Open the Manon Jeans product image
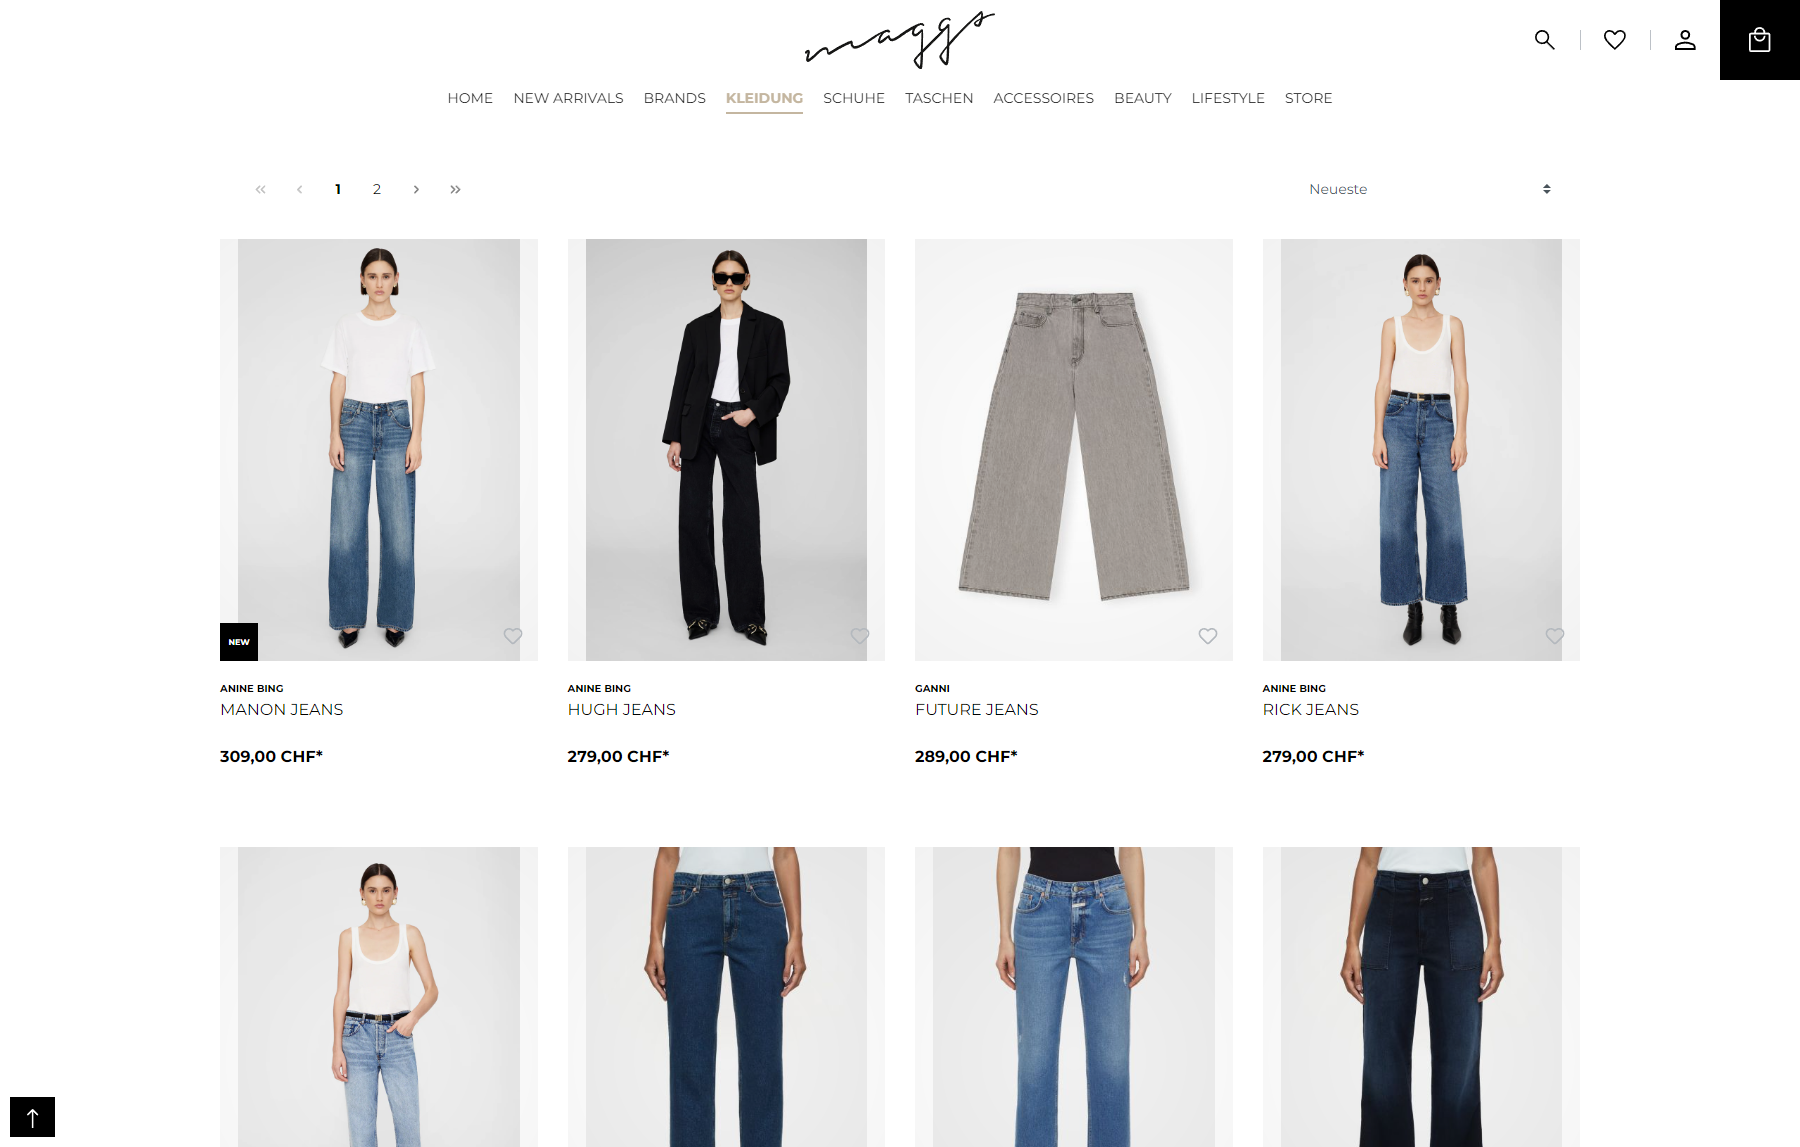The height and width of the screenshot is (1147, 1800). pyautogui.click(x=379, y=450)
